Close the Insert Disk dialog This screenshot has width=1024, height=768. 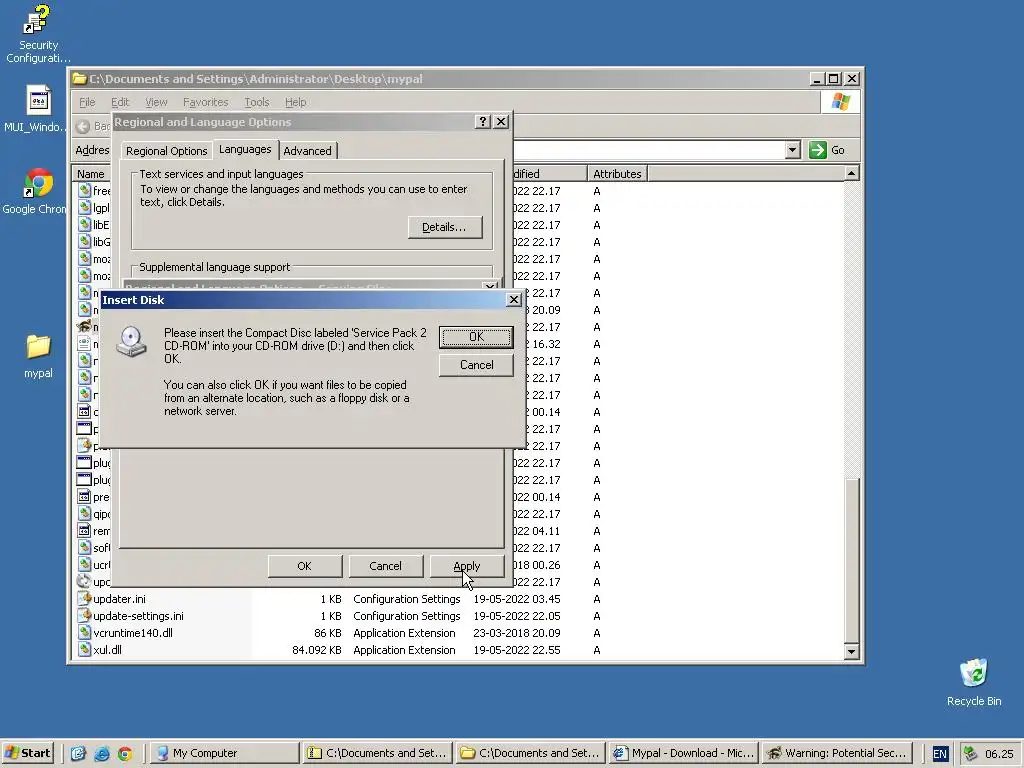point(514,299)
